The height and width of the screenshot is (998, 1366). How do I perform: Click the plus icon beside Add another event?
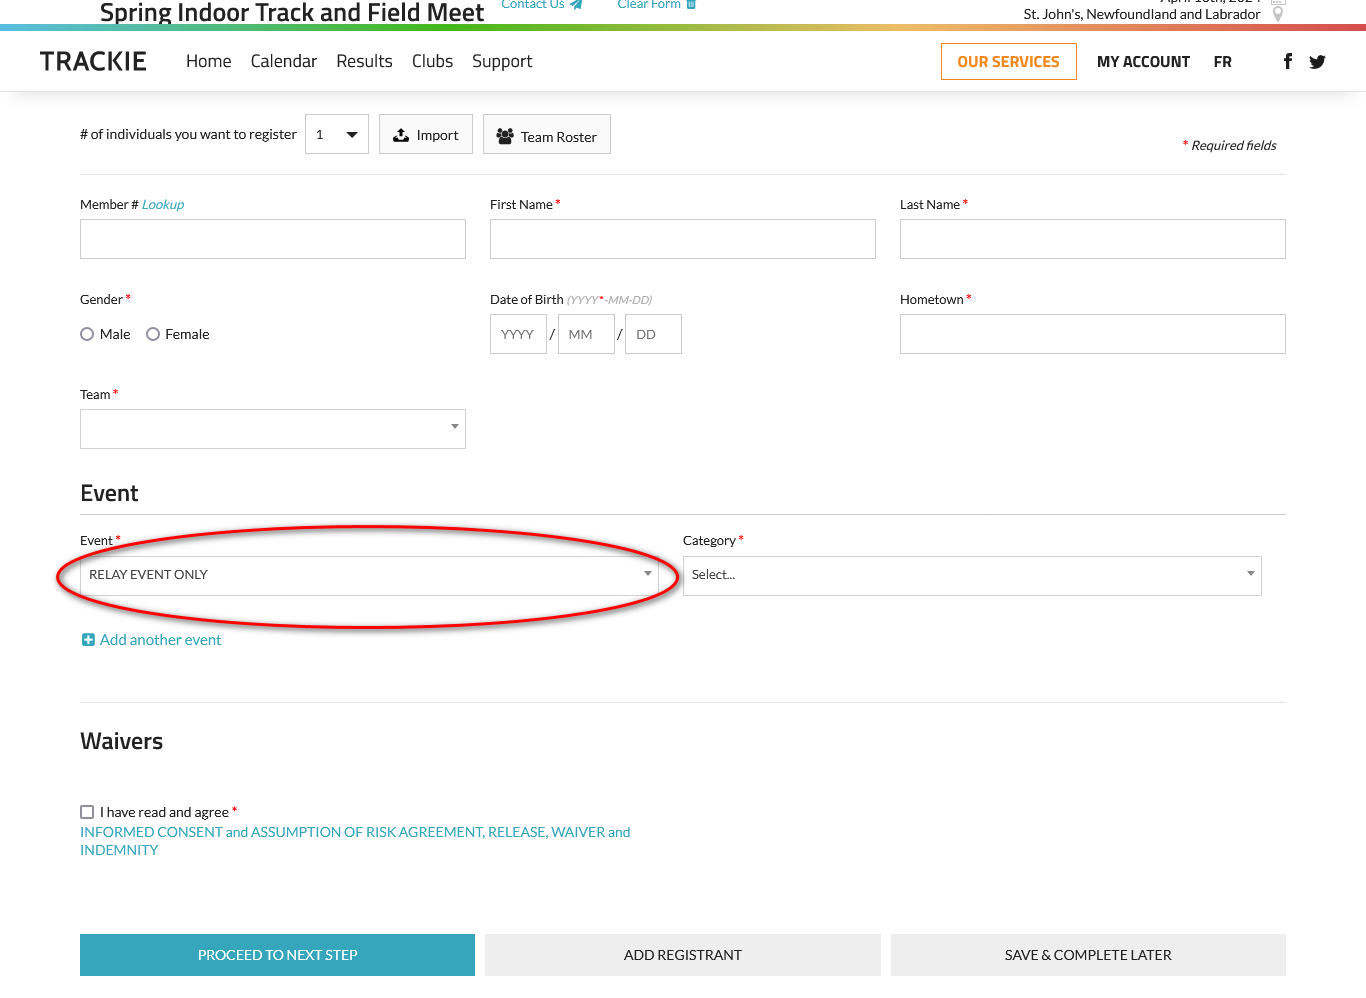point(88,640)
